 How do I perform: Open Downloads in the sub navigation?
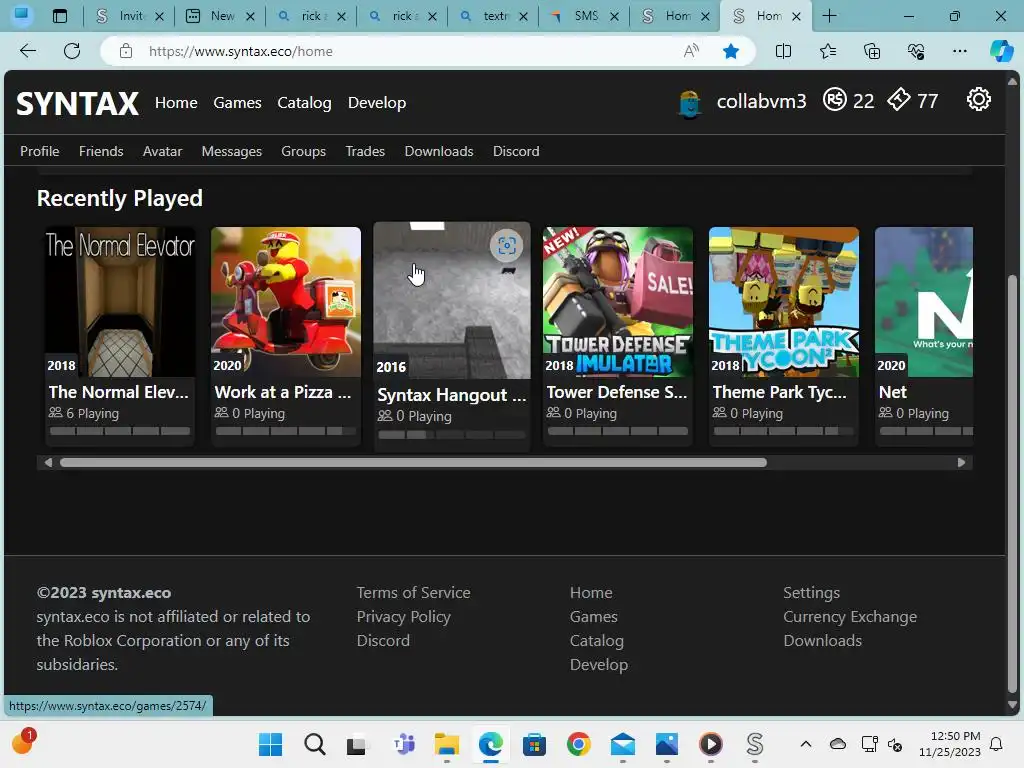tap(439, 151)
